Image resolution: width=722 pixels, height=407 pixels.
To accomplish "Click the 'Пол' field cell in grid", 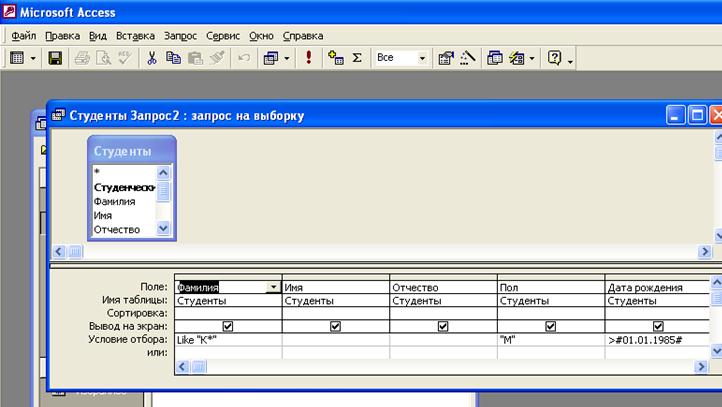I will pyautogui.click(x=551, y=287).
